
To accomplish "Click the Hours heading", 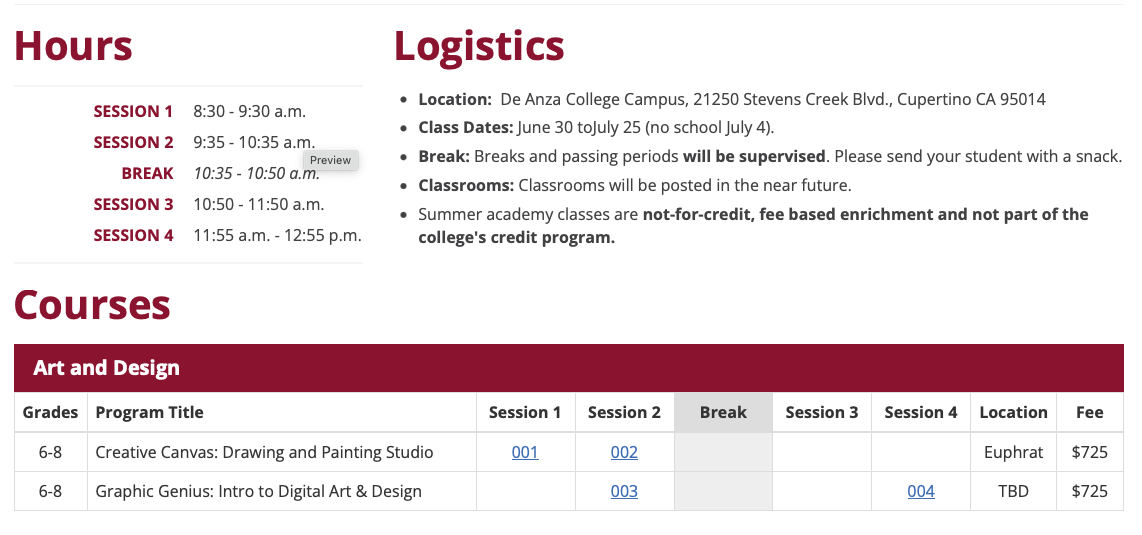I will 73,46.
